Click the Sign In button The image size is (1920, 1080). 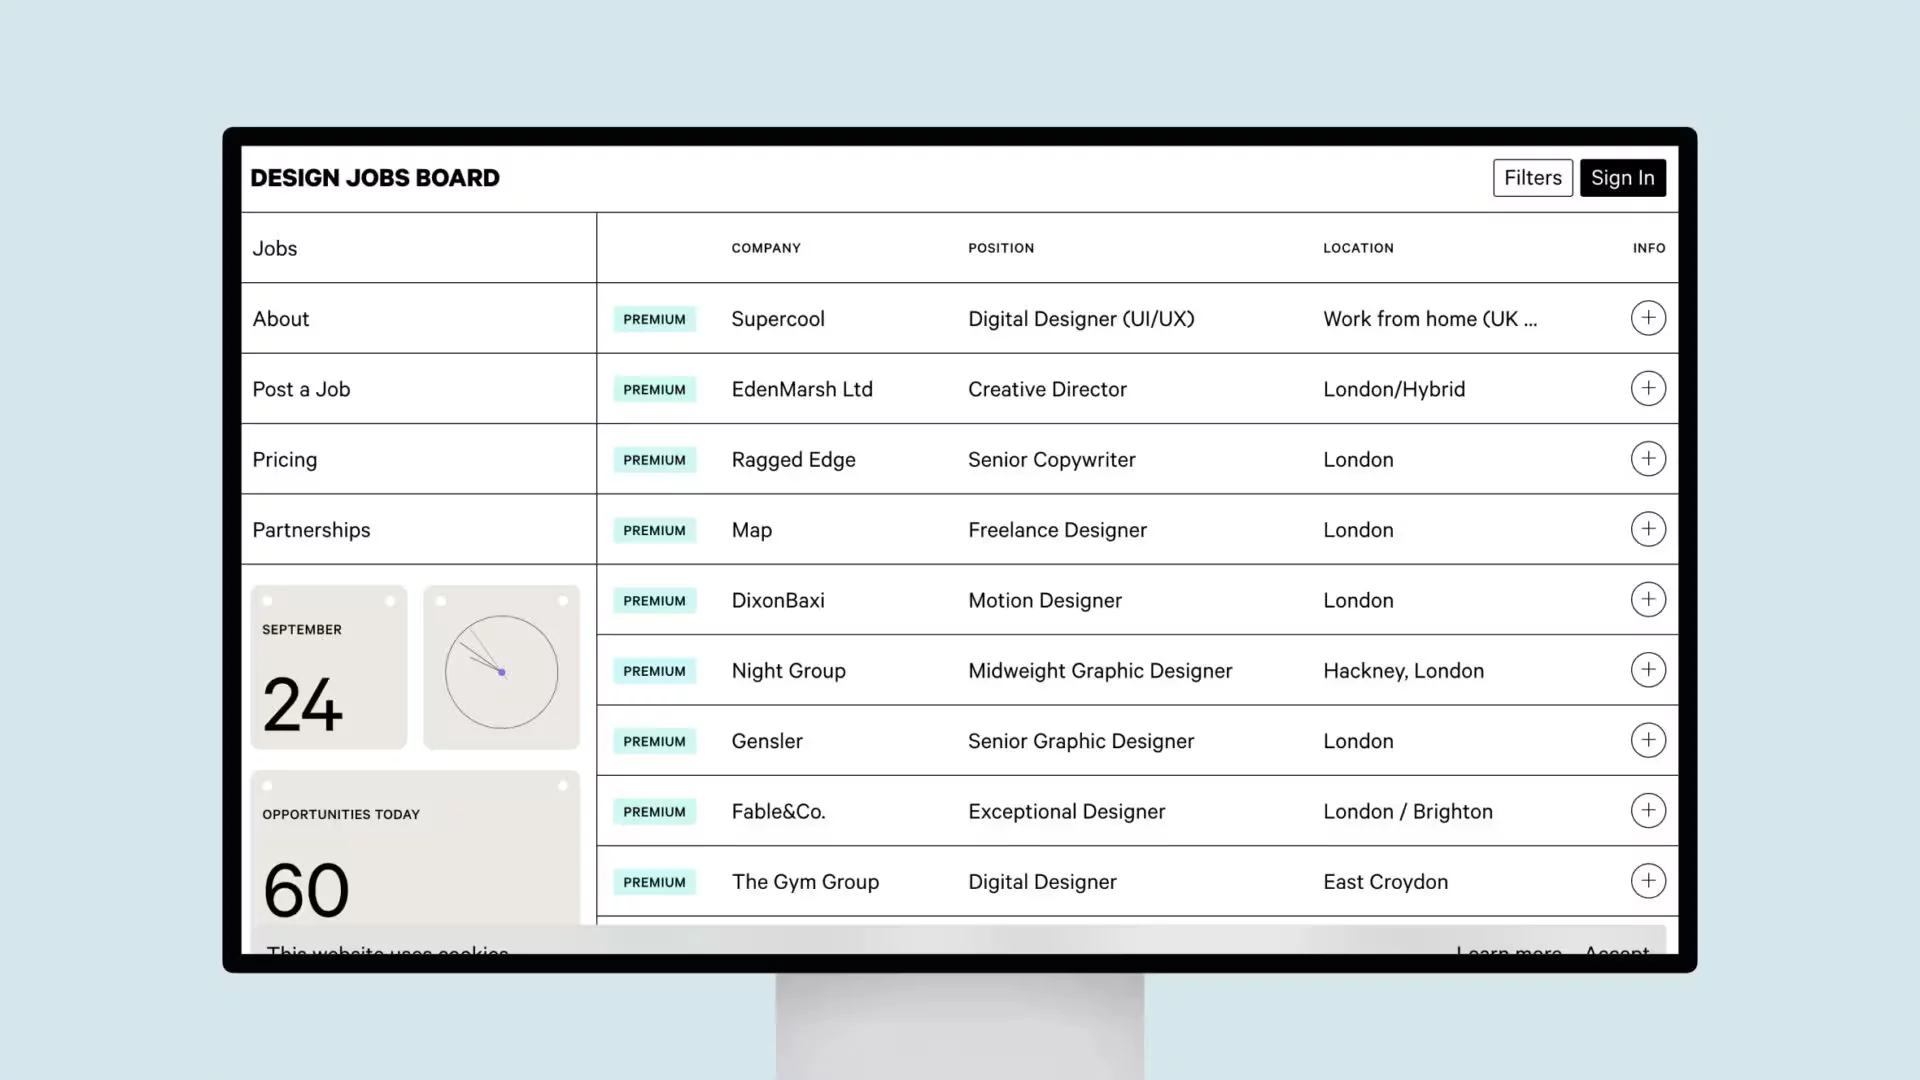pos(1623,177)
